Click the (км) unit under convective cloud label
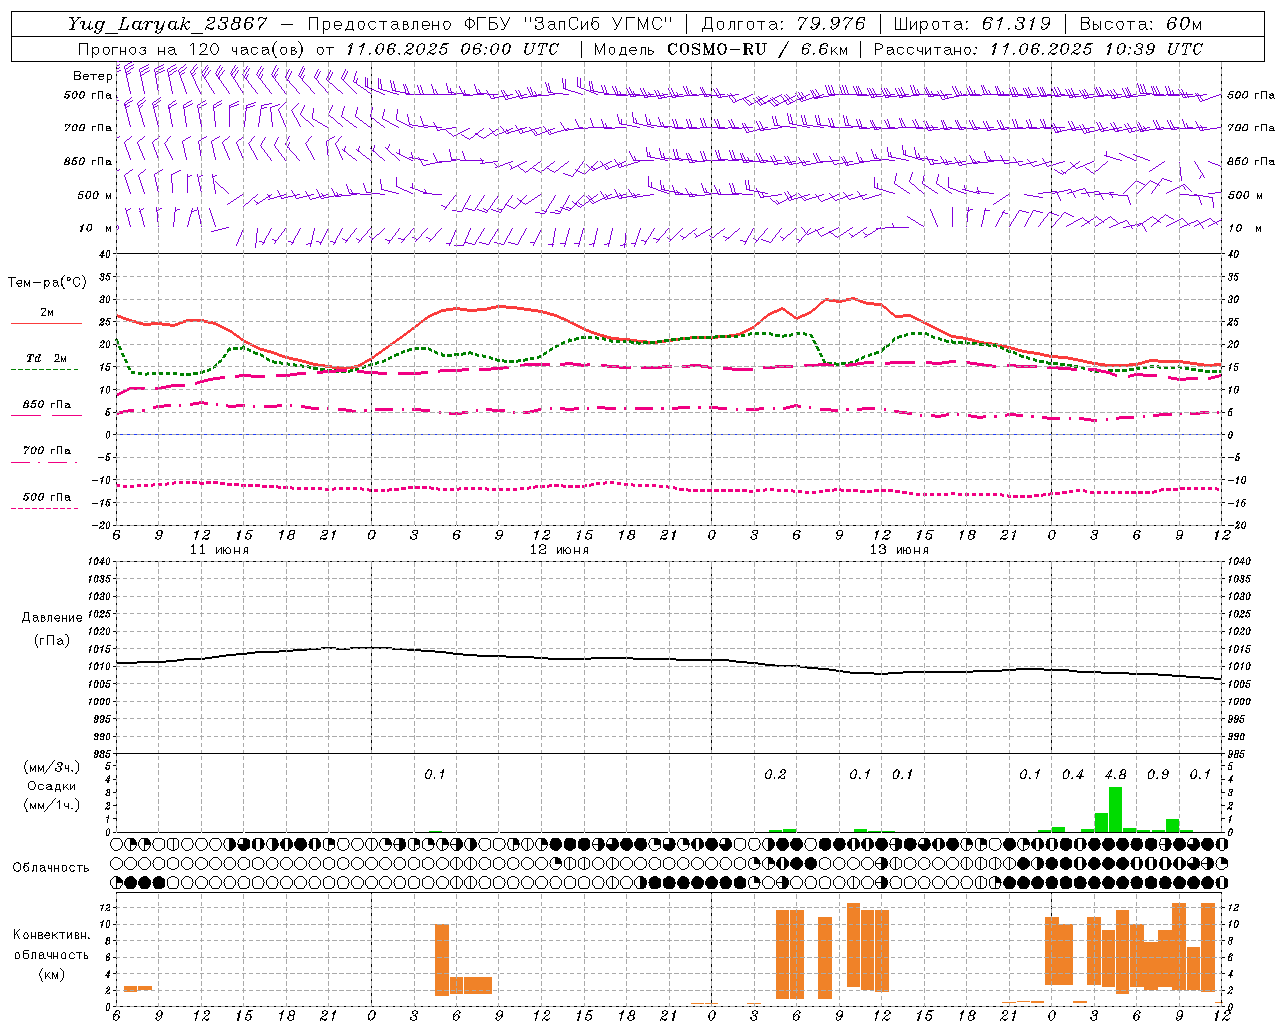 coord(52,975)
